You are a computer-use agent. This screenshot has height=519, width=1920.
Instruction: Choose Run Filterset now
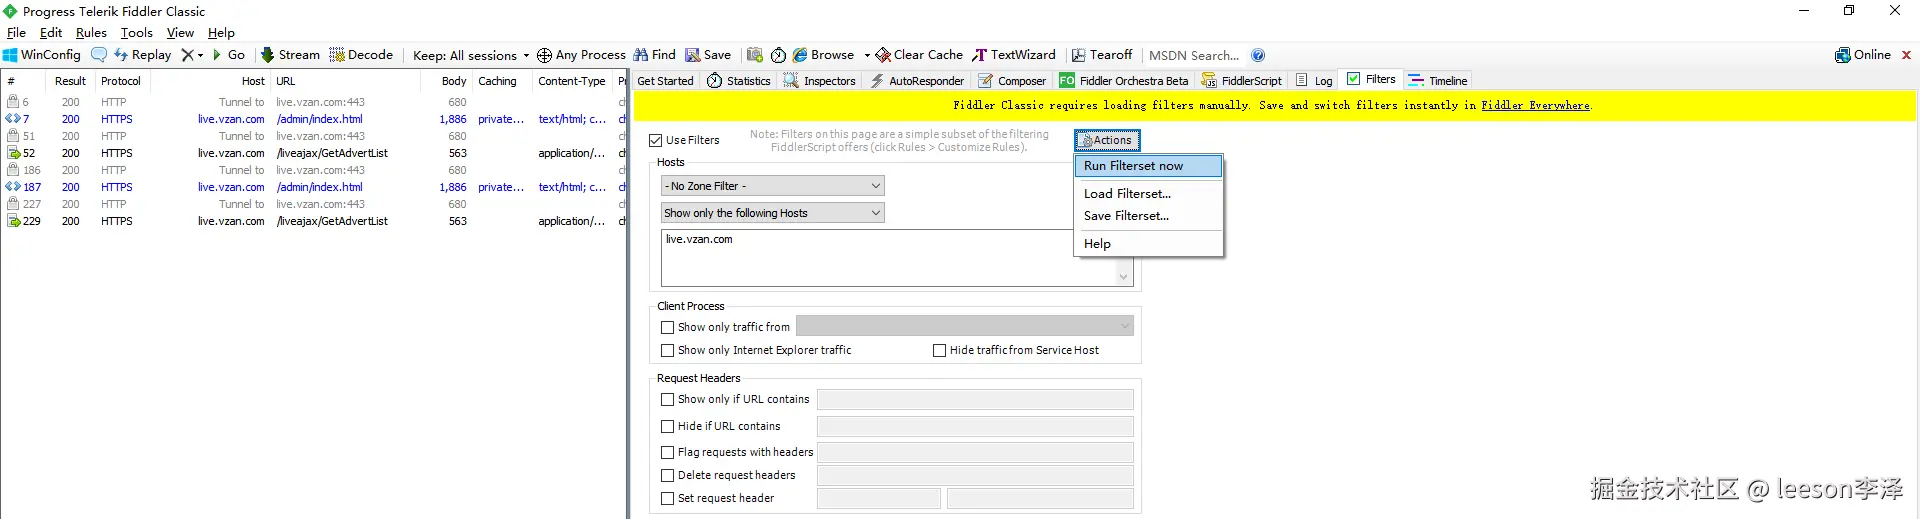1148,166
